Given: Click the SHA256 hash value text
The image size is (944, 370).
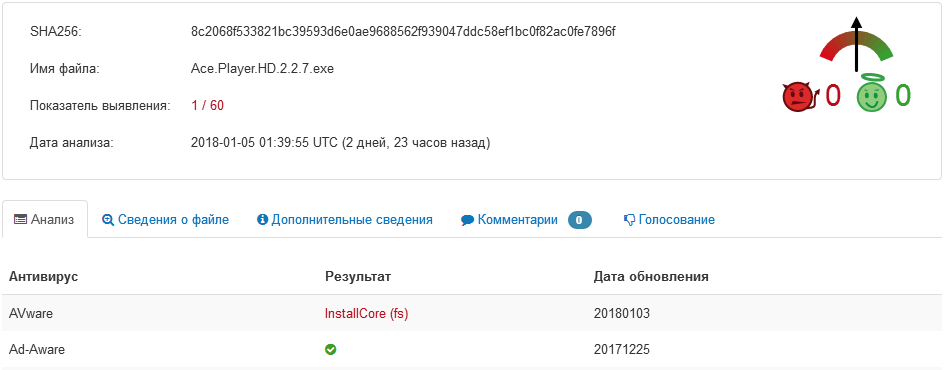Looking at the screenshot, I should (x=403, y=32).
